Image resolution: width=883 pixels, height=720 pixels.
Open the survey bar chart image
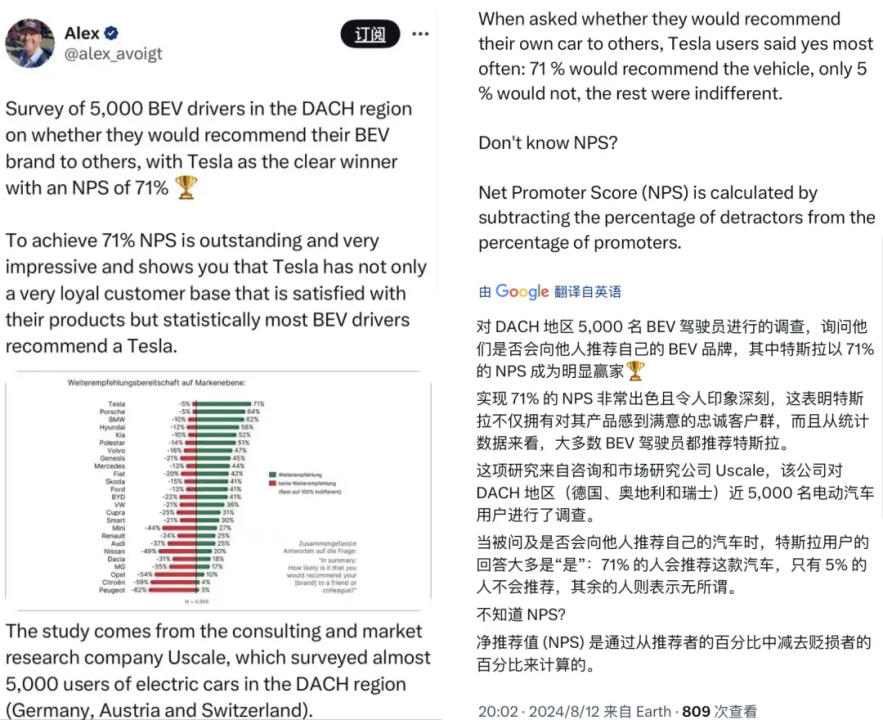[218, 491]
